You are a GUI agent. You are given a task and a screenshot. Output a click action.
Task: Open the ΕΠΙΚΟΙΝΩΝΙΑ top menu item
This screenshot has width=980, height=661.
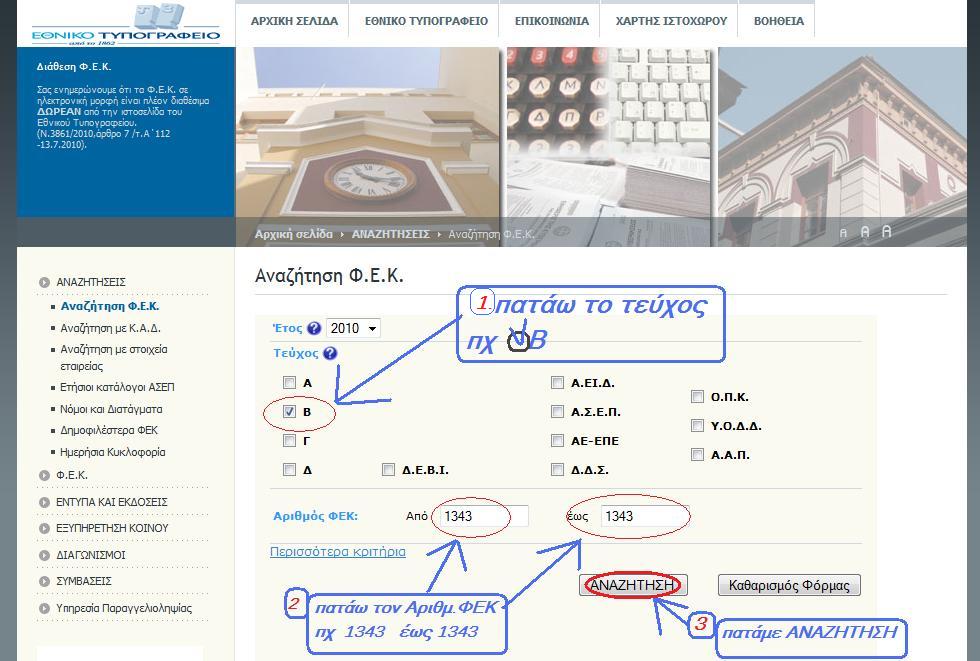pyautogui.click(x=551, y=20)
